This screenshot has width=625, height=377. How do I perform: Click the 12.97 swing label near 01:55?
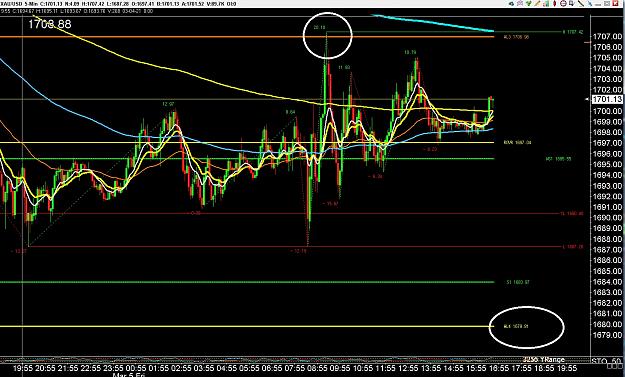(168, 104)
